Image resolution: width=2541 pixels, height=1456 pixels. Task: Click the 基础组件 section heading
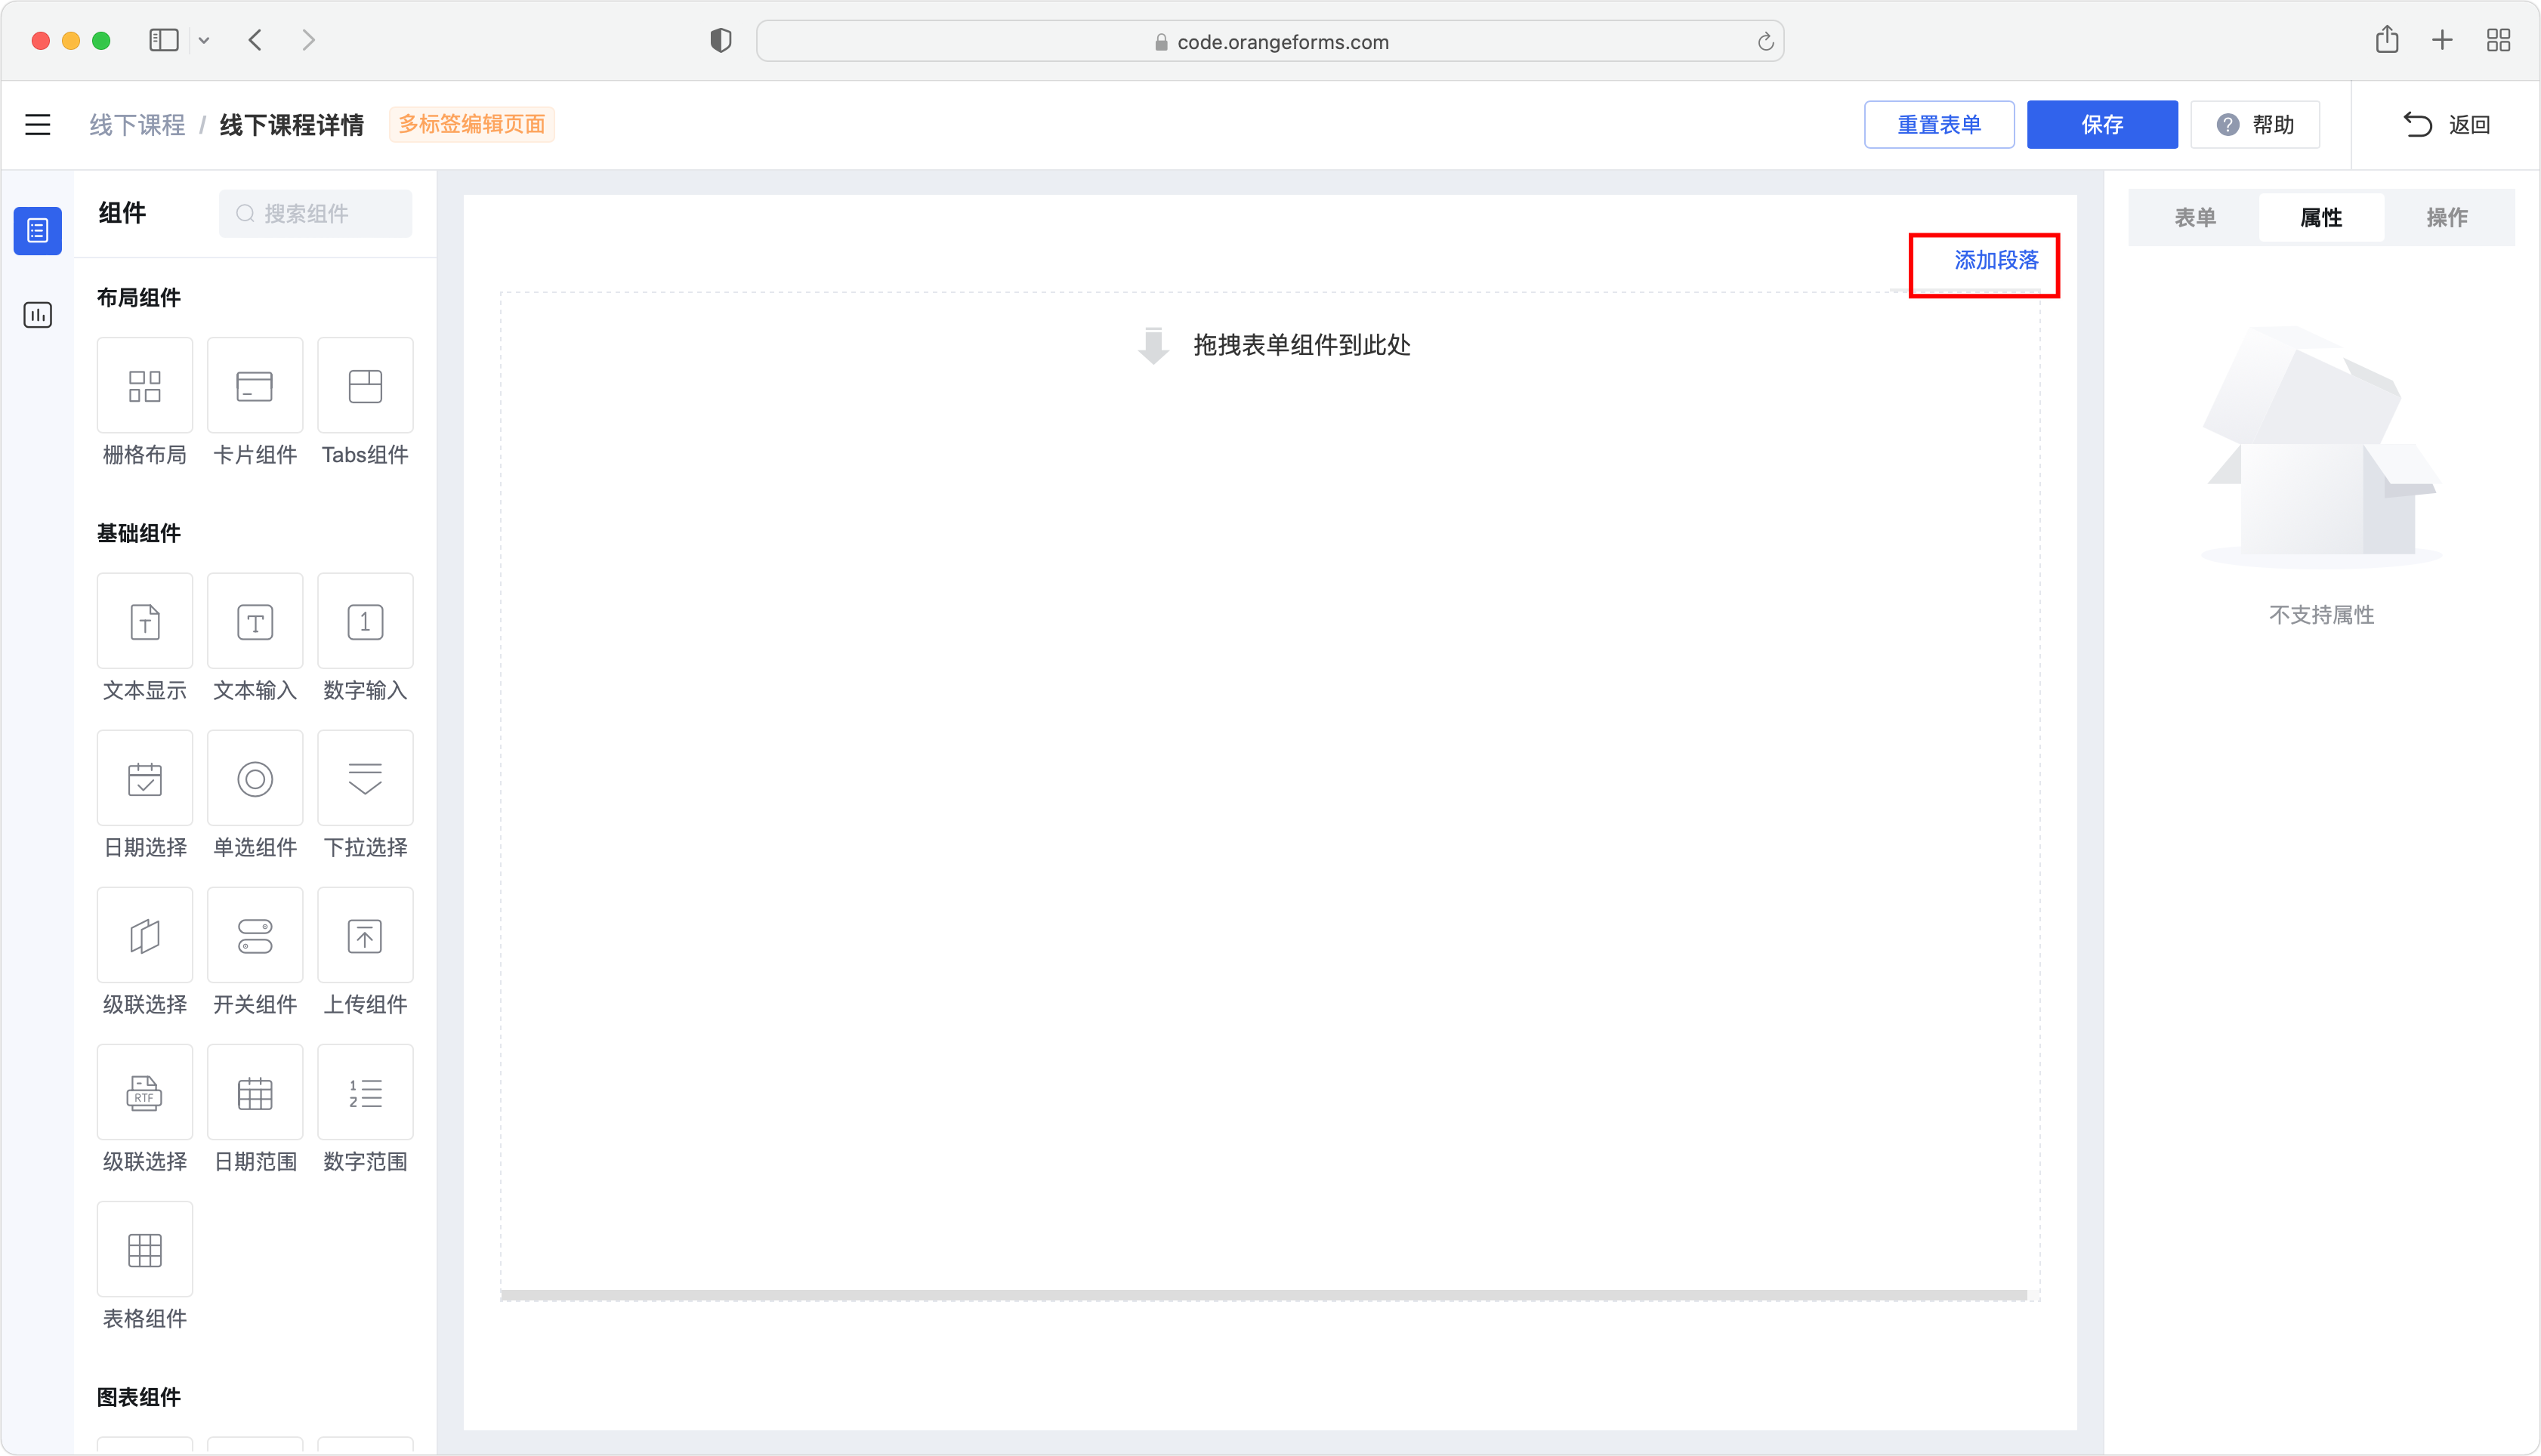(138, 533)
